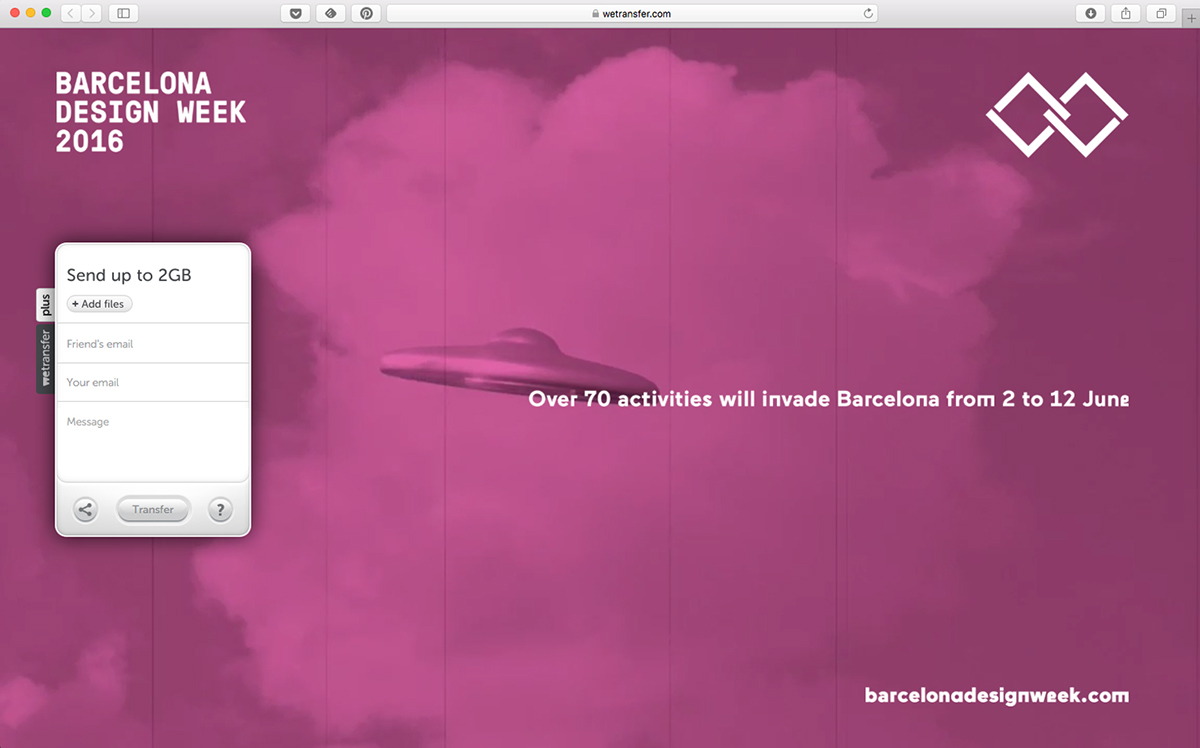Click the Transfer button
This screenshot has height=748, width=1200.
153,510
